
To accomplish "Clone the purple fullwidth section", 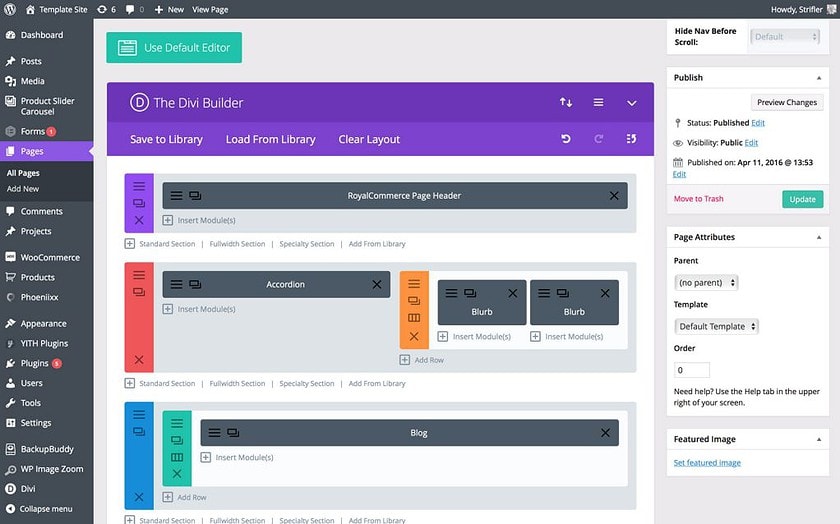I will point(139,203).
